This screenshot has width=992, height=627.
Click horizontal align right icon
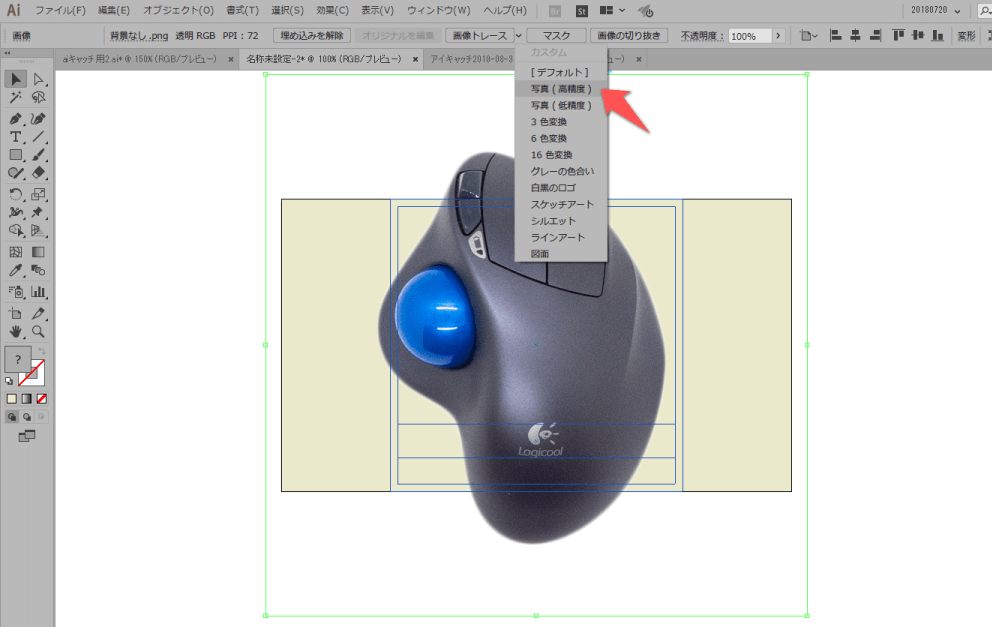(876, 35)
